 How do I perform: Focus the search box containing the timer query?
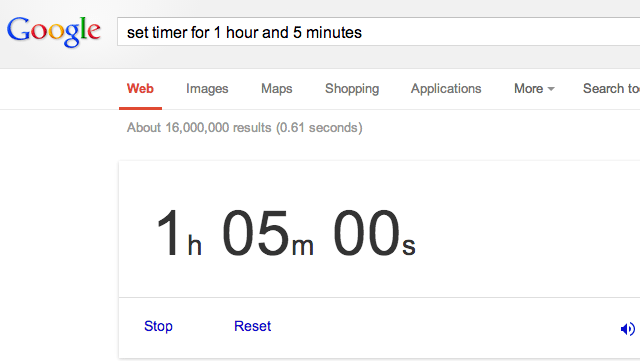click(378, 32)
